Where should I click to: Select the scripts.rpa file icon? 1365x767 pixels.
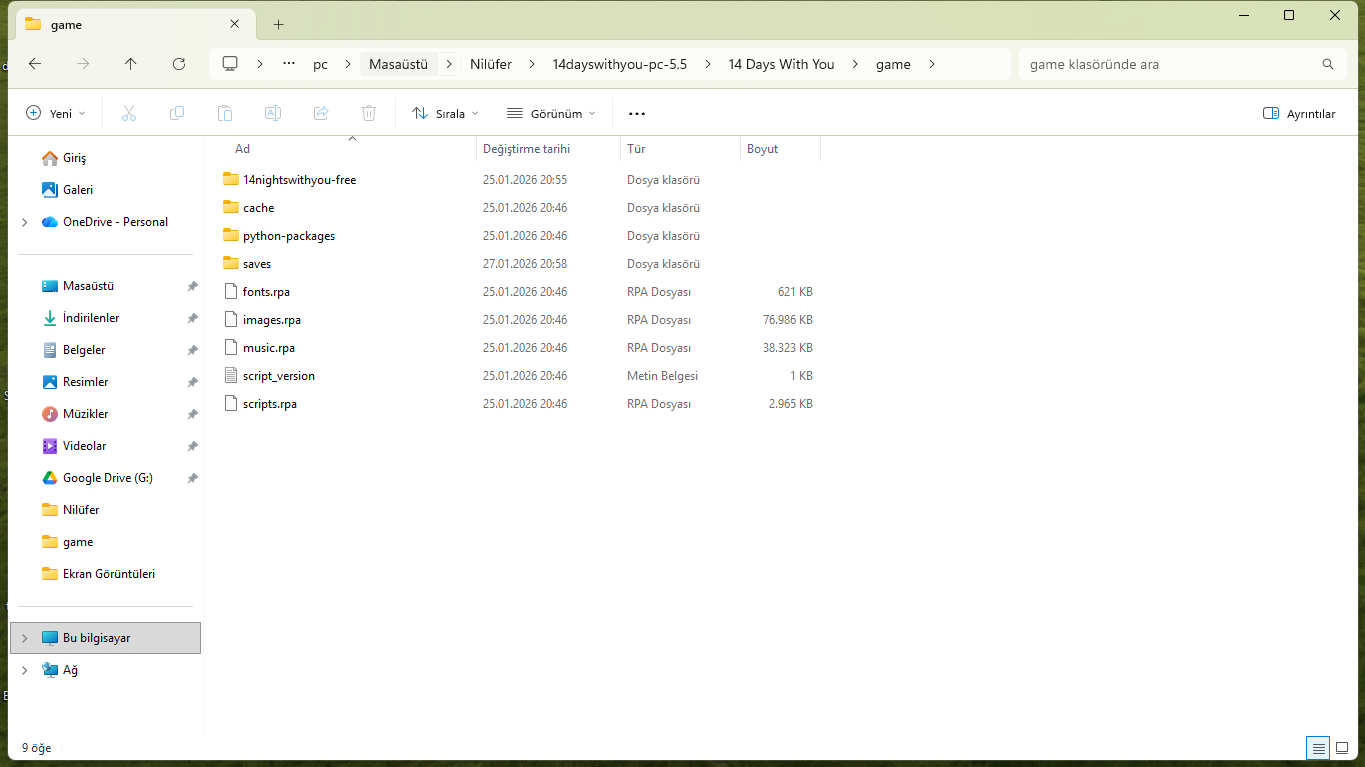(231, 404)
